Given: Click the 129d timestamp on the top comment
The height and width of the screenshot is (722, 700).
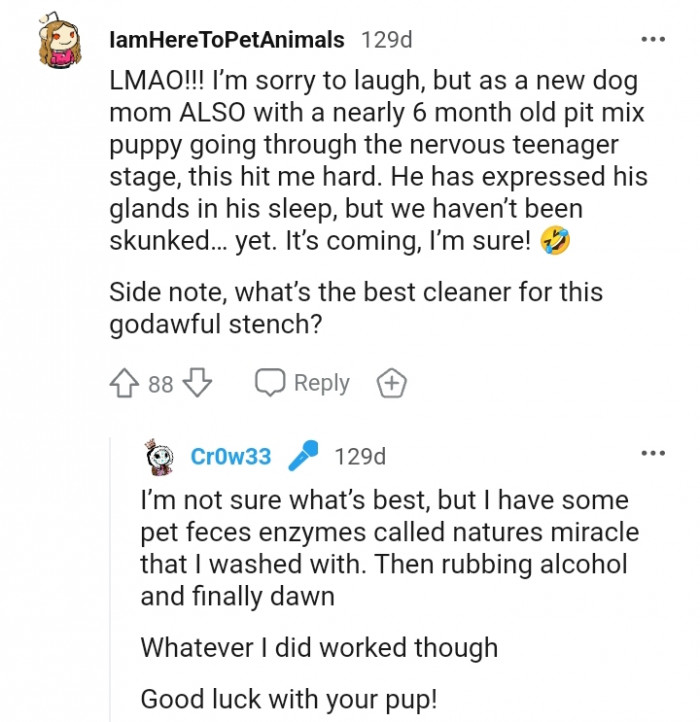Looking at the screenshot, I should [x=386, y=40].
